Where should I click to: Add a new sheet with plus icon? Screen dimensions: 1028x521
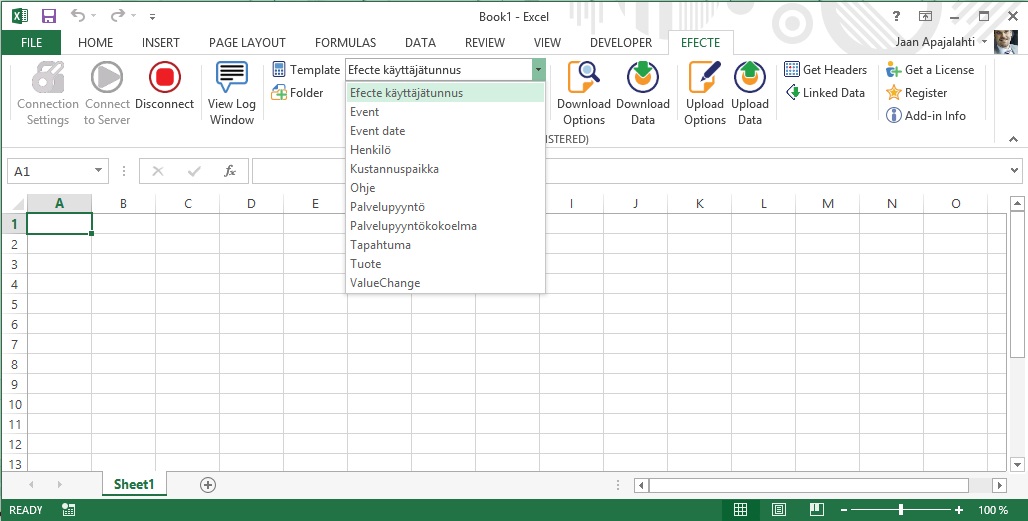pos(208,485)
